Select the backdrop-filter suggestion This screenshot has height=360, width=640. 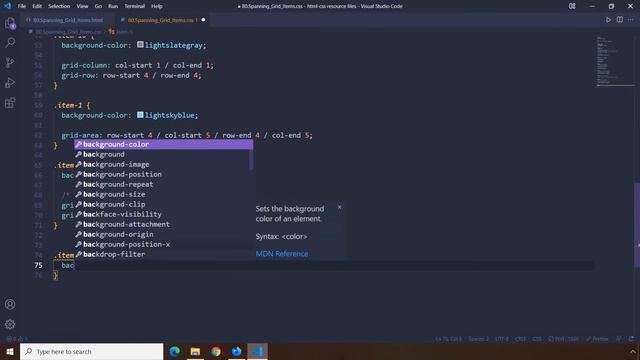[163, 254]
